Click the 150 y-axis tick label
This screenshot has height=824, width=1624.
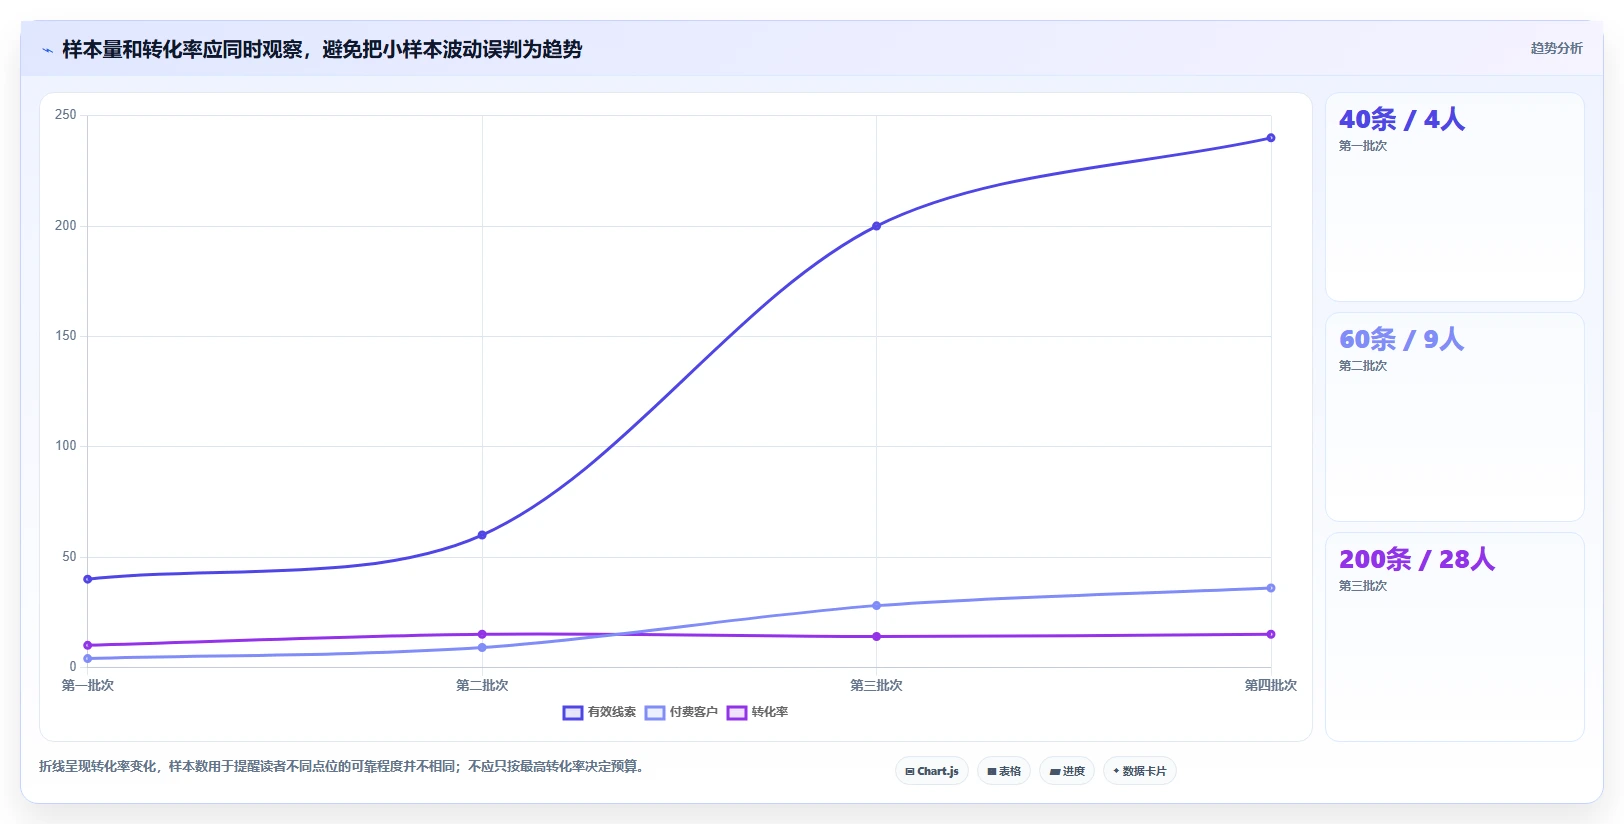click(66, 336)
